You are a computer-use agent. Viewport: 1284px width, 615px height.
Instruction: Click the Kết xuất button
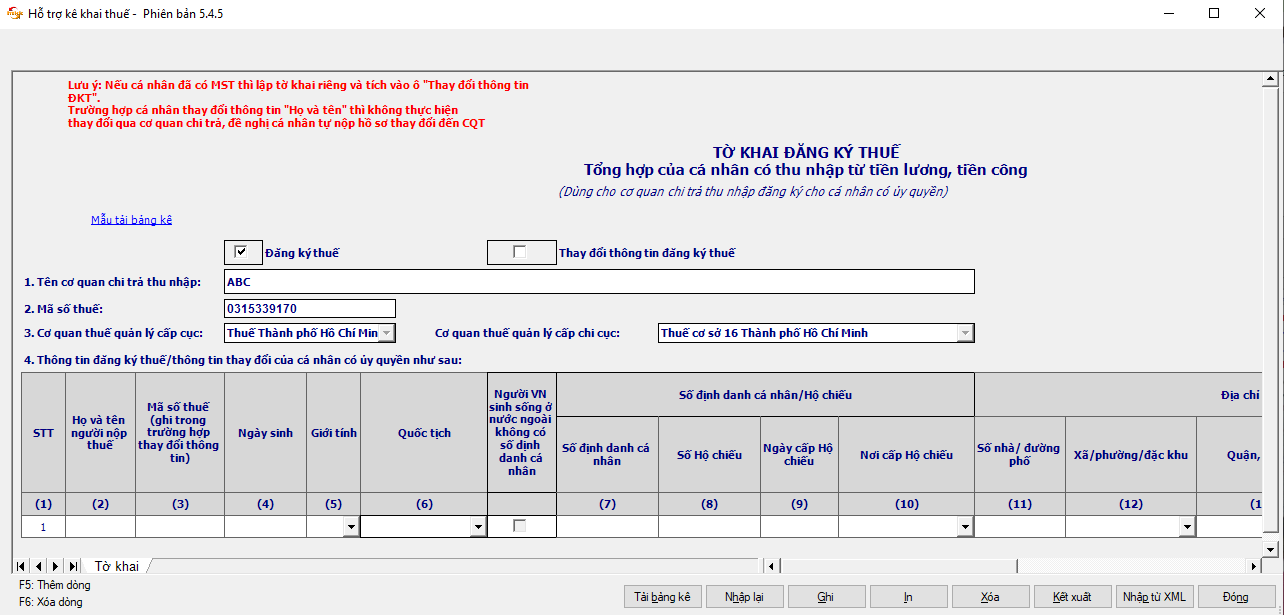pyautogui.click(x=1072, y=597)
